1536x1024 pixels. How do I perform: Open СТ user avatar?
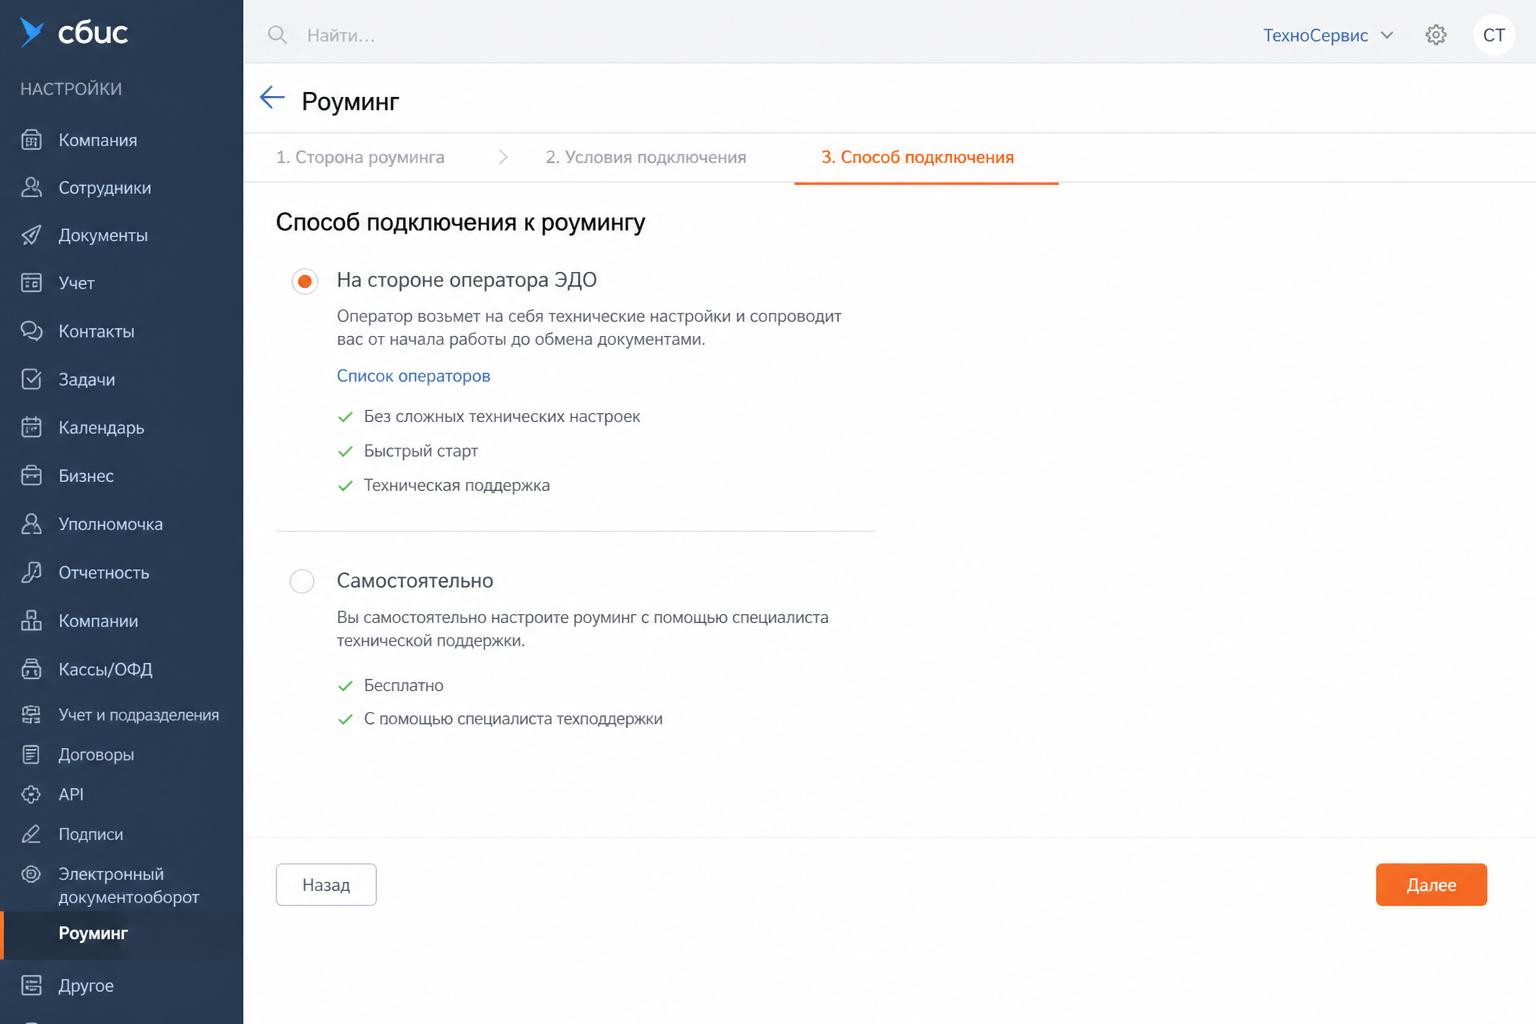(x=1494, y=35)
